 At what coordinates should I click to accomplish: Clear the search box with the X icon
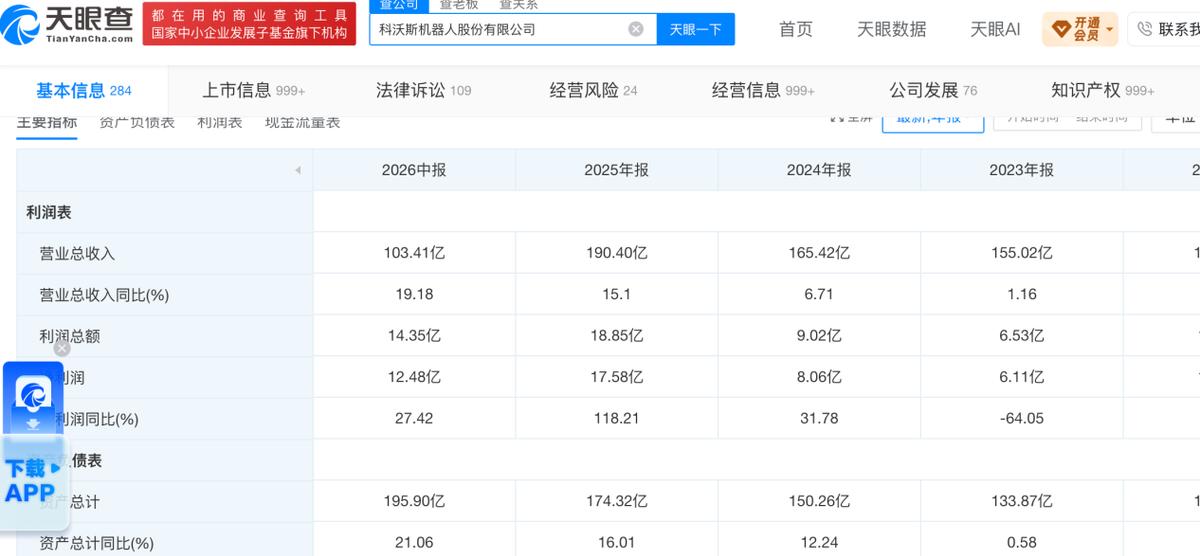tap(636, 29)
